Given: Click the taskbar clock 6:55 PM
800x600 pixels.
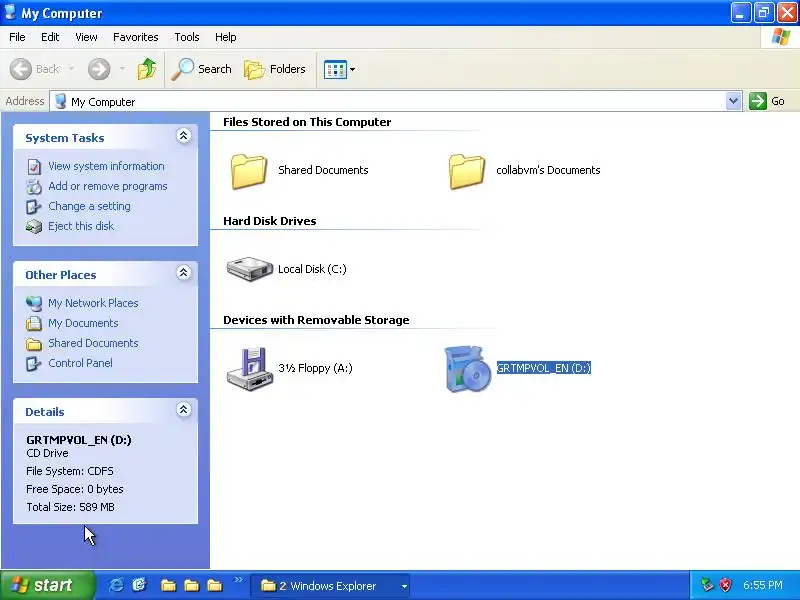Looking at the screenshot, I should [x=763, y=585].
